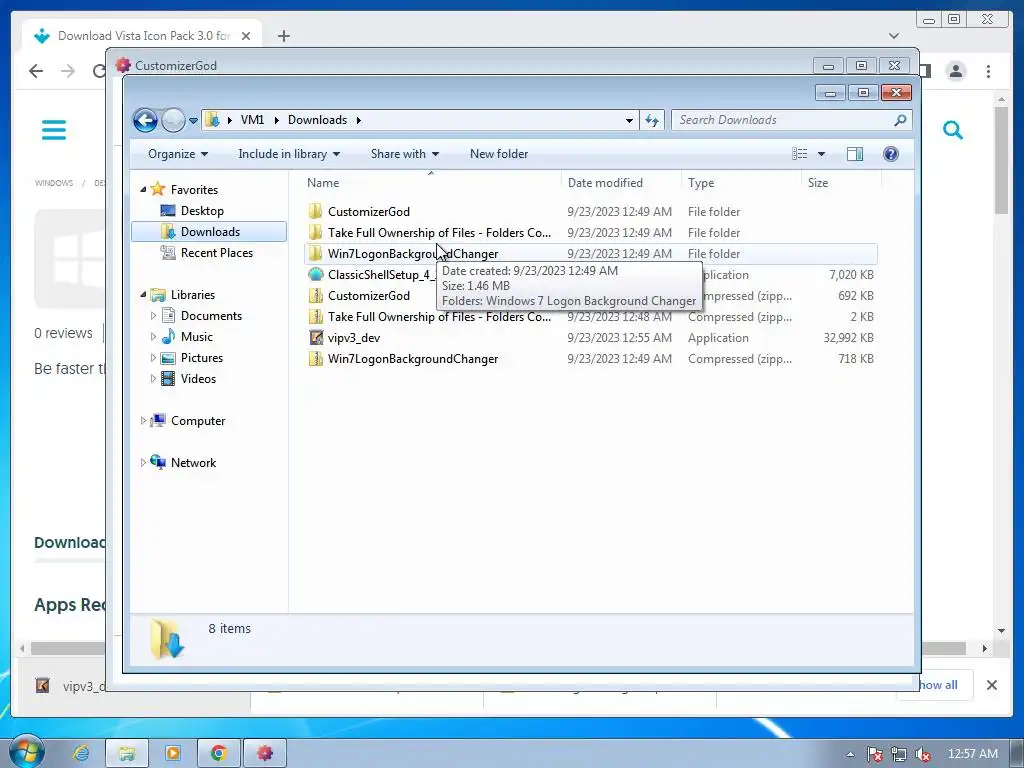The height and width of the screenshot is (768, 1024).
Task: Select Win7LogonBackgroundChanger zipped folder icon
Action: 315,359
